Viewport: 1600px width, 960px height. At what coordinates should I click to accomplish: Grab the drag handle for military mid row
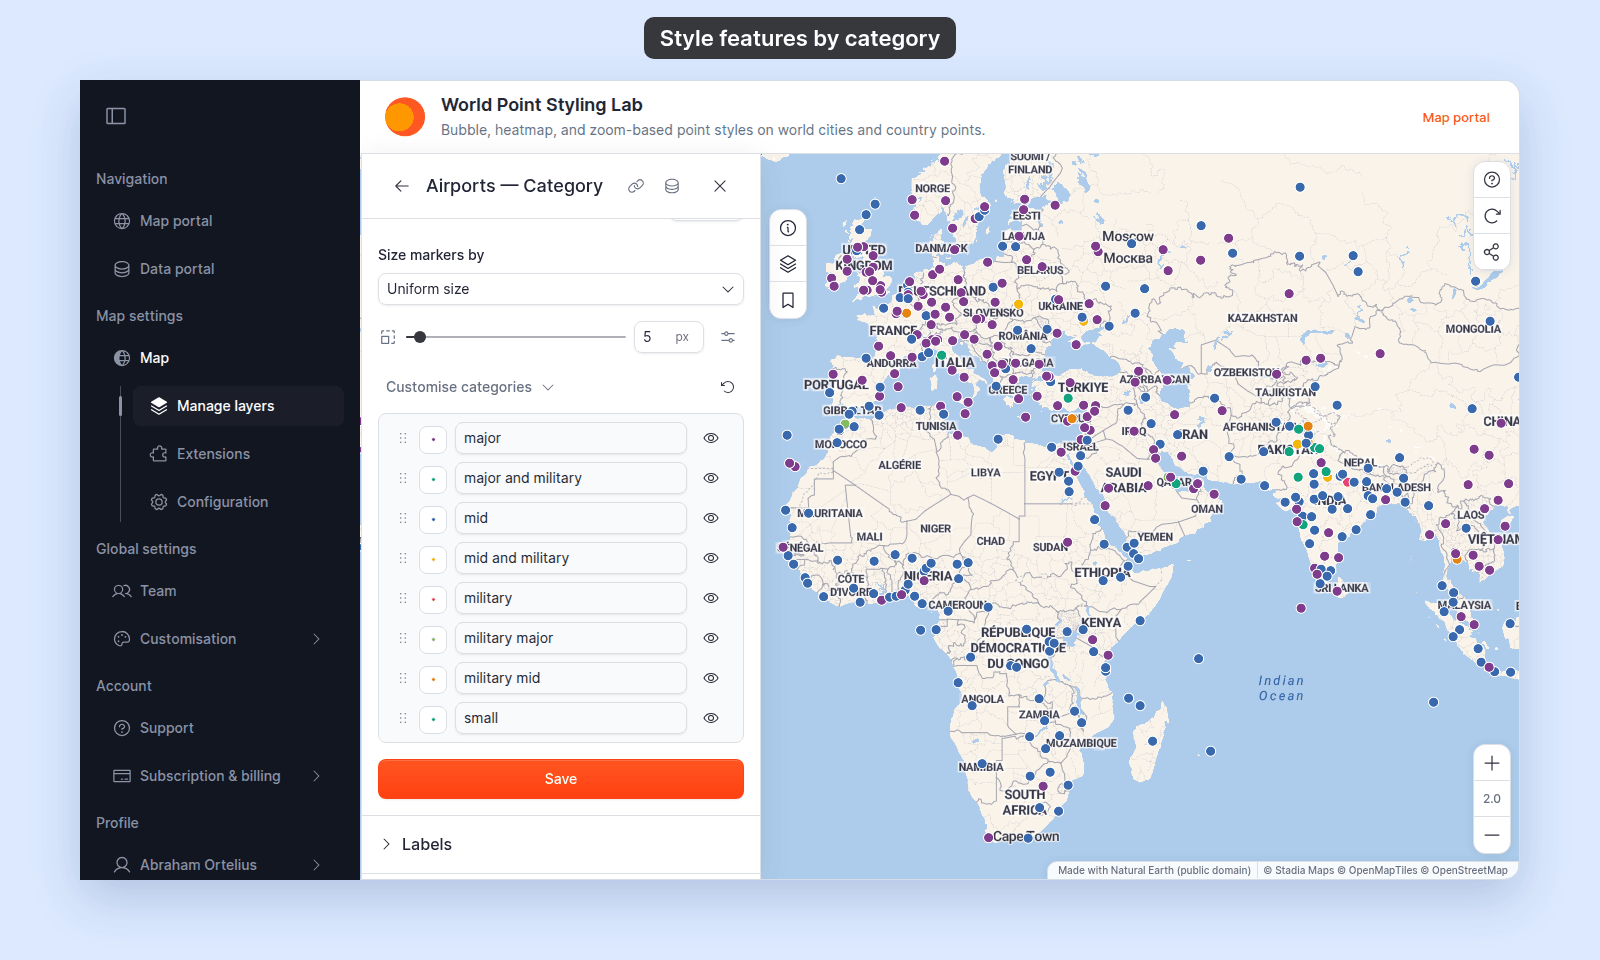pyautogui.click(x=403, y=678)
